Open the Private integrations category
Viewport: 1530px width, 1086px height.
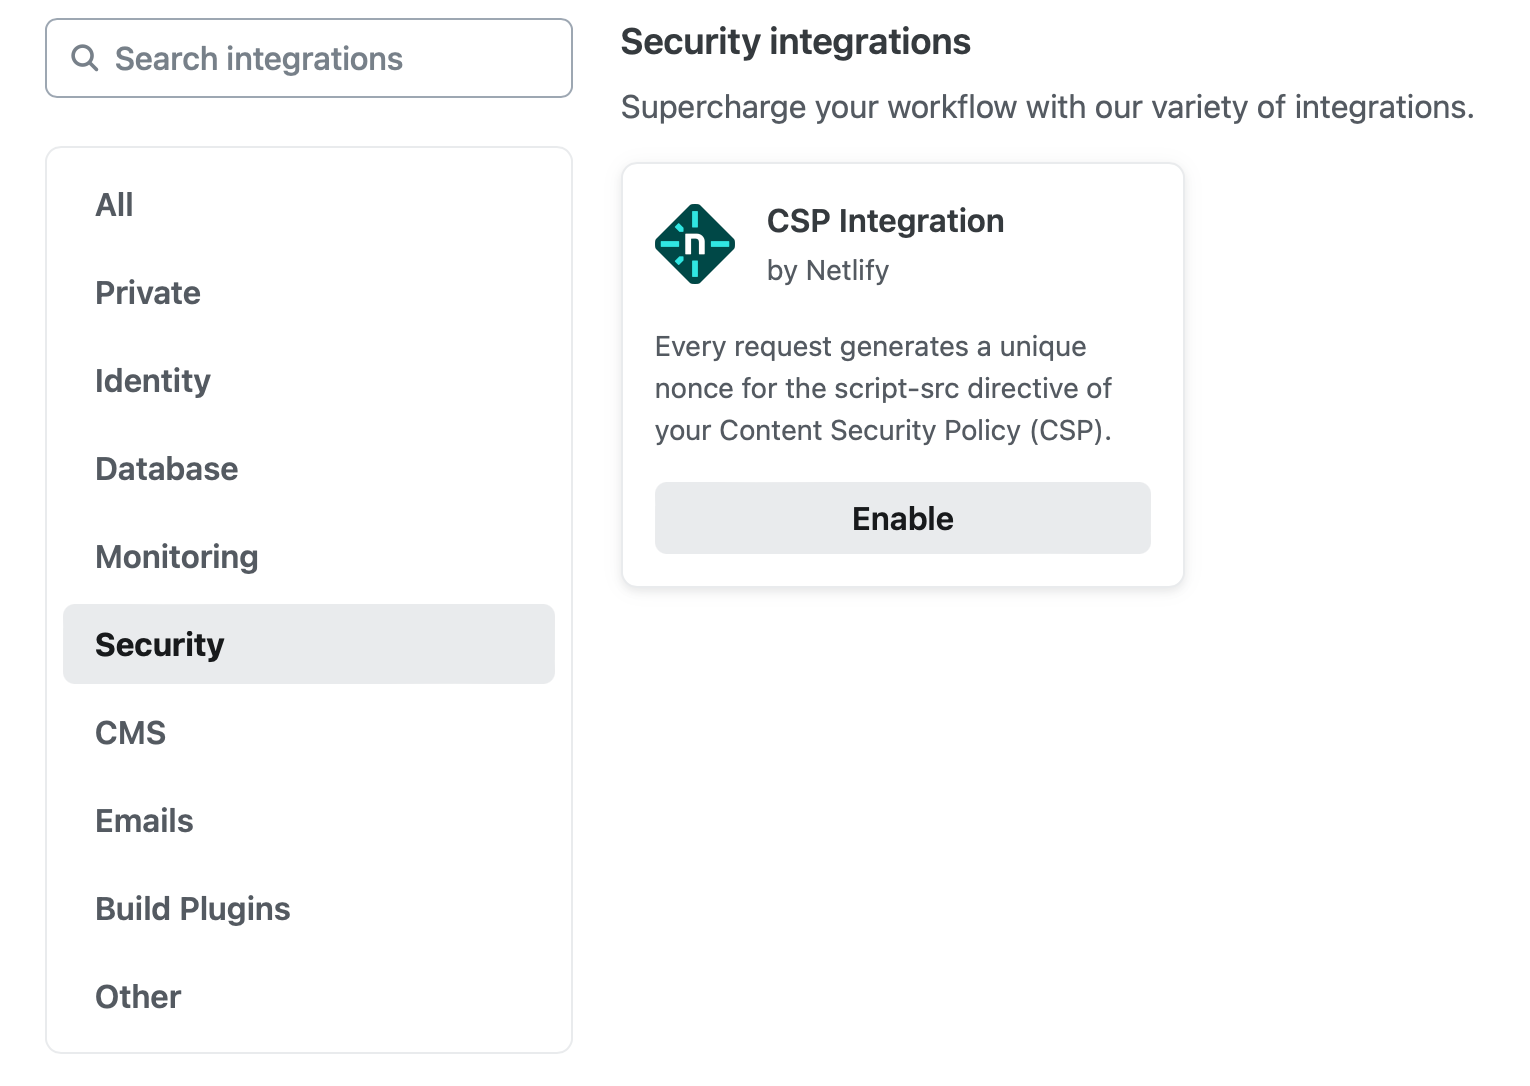coord(148,293)
